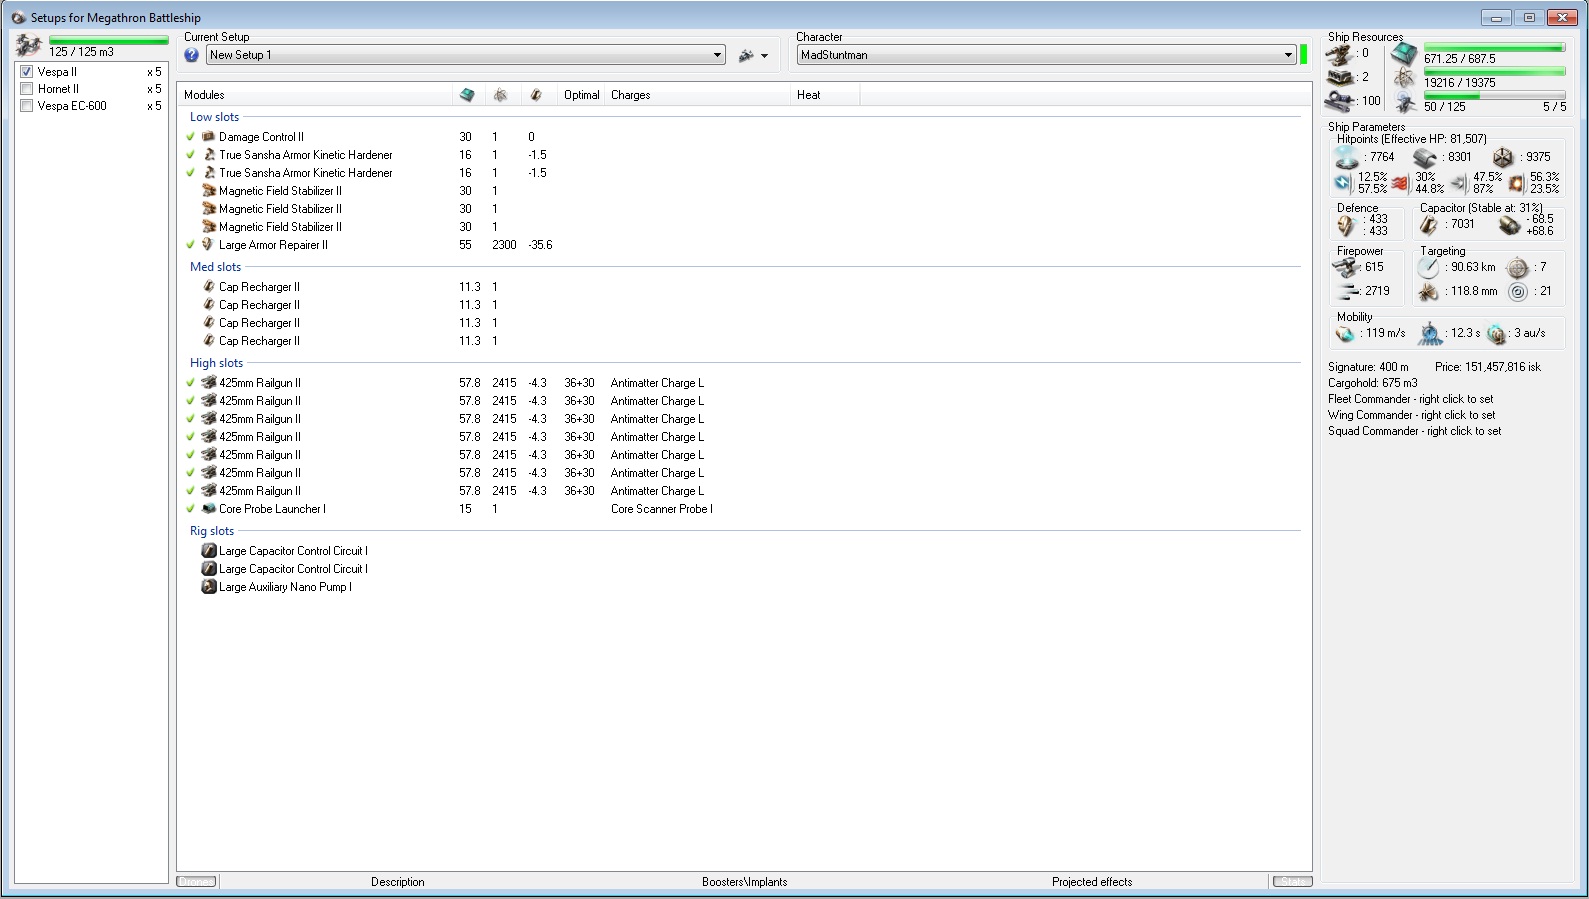
Task: Toggle the active checkmark for Damage Control II
Action: 190,137
